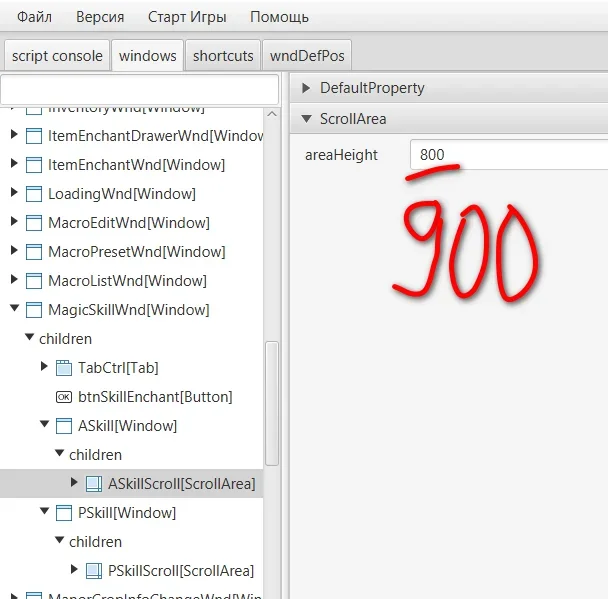
Task: Select TabCtrl[Tab] row text
Action: point(118,368)
